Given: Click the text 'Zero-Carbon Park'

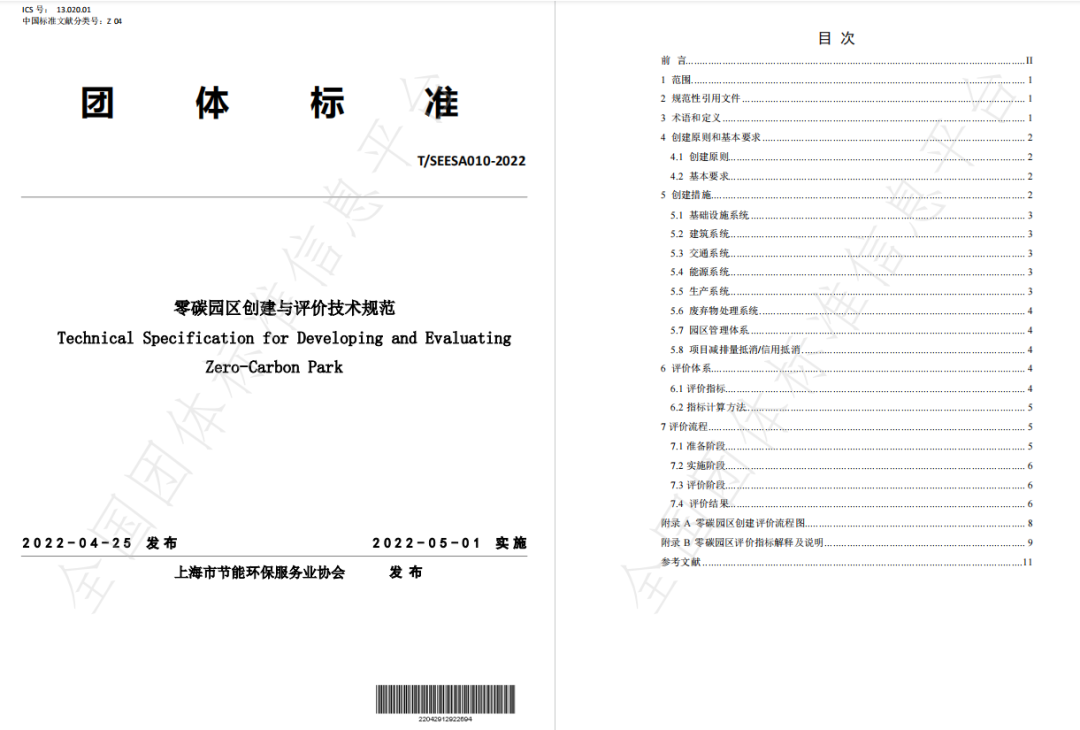Looking at the screenshot, I should (x=273, y=367).
